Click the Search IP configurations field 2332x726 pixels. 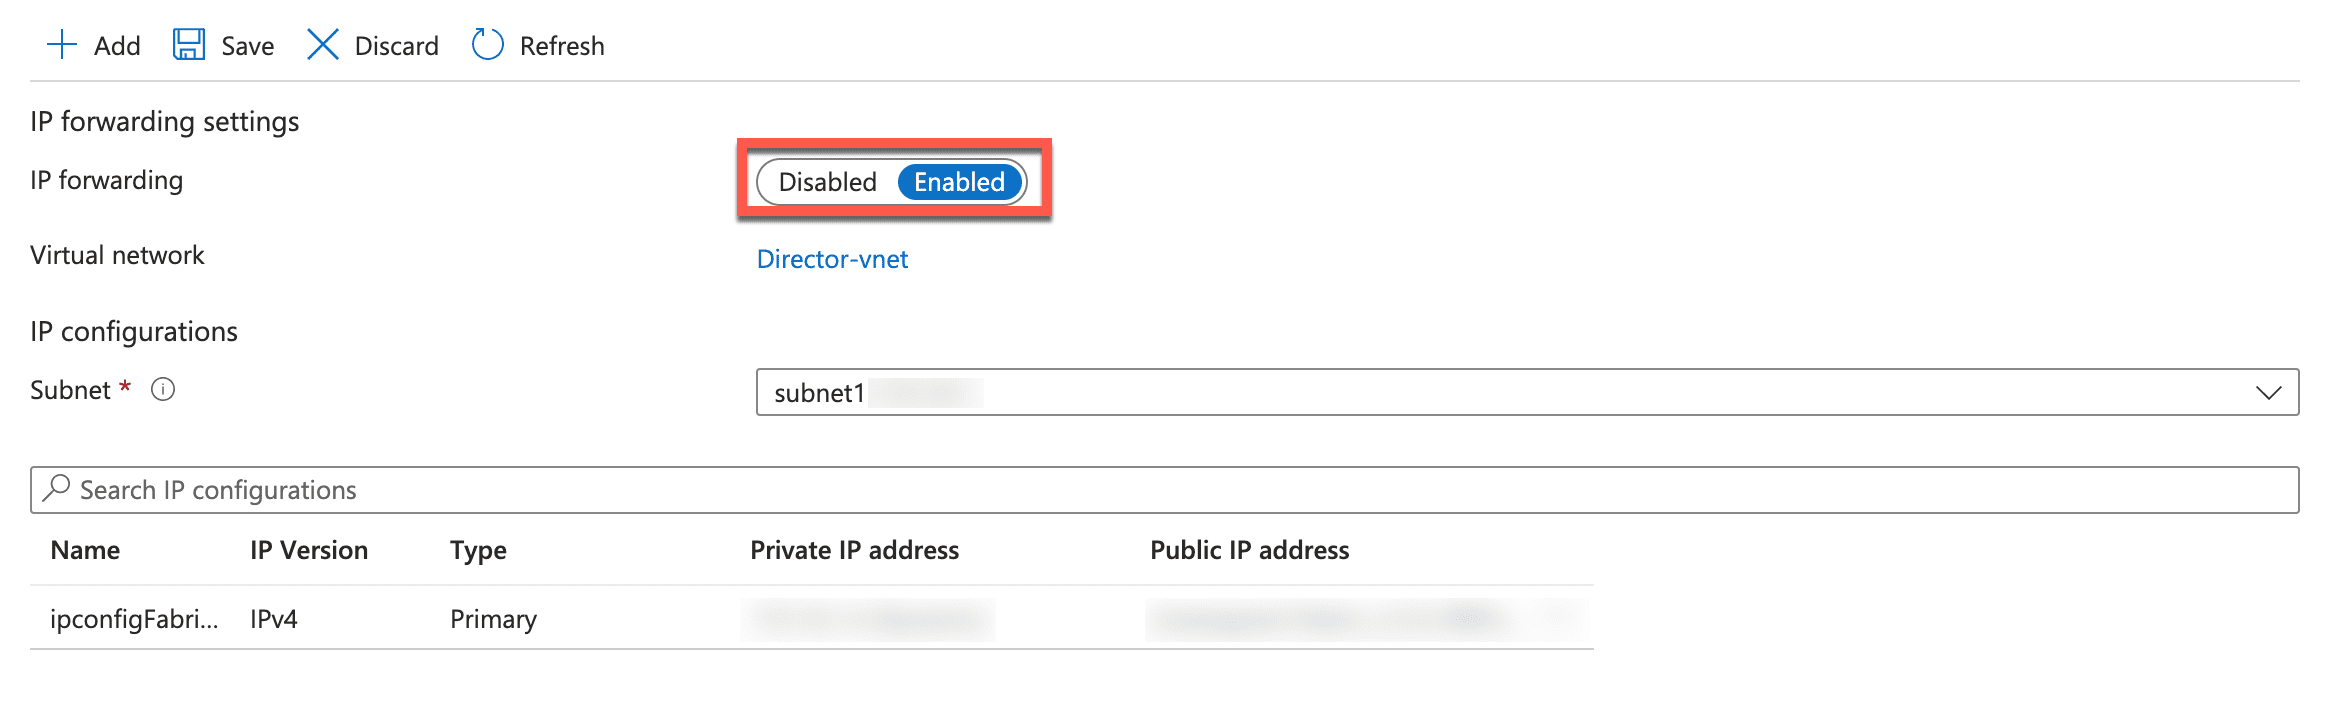point(300,489)
